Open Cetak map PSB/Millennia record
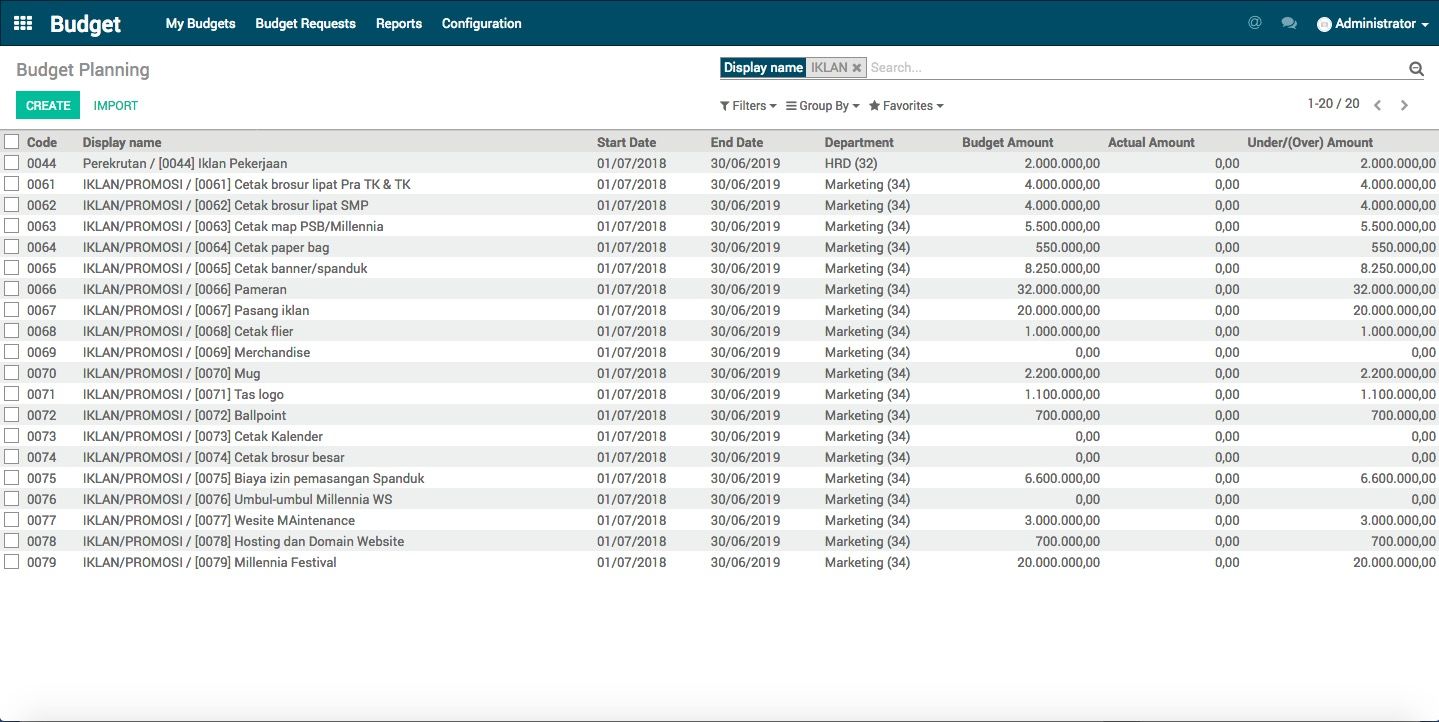Screen dimensions: 1439x722 click(x=233, y=226)
